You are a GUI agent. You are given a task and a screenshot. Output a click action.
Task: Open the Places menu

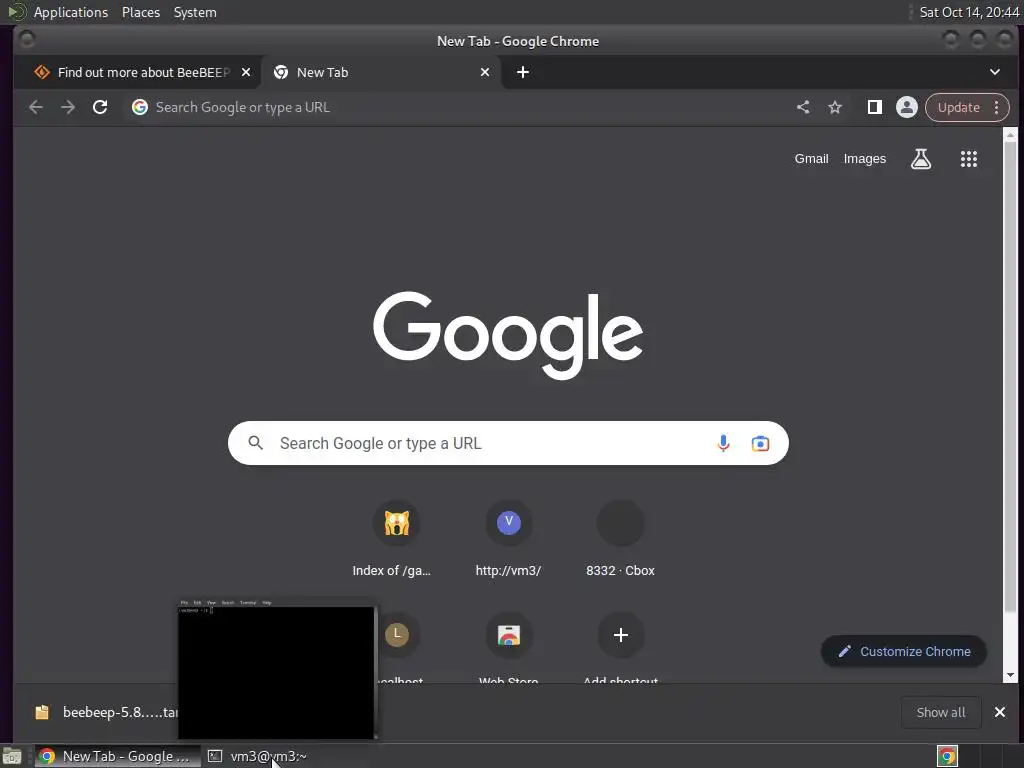141,12
